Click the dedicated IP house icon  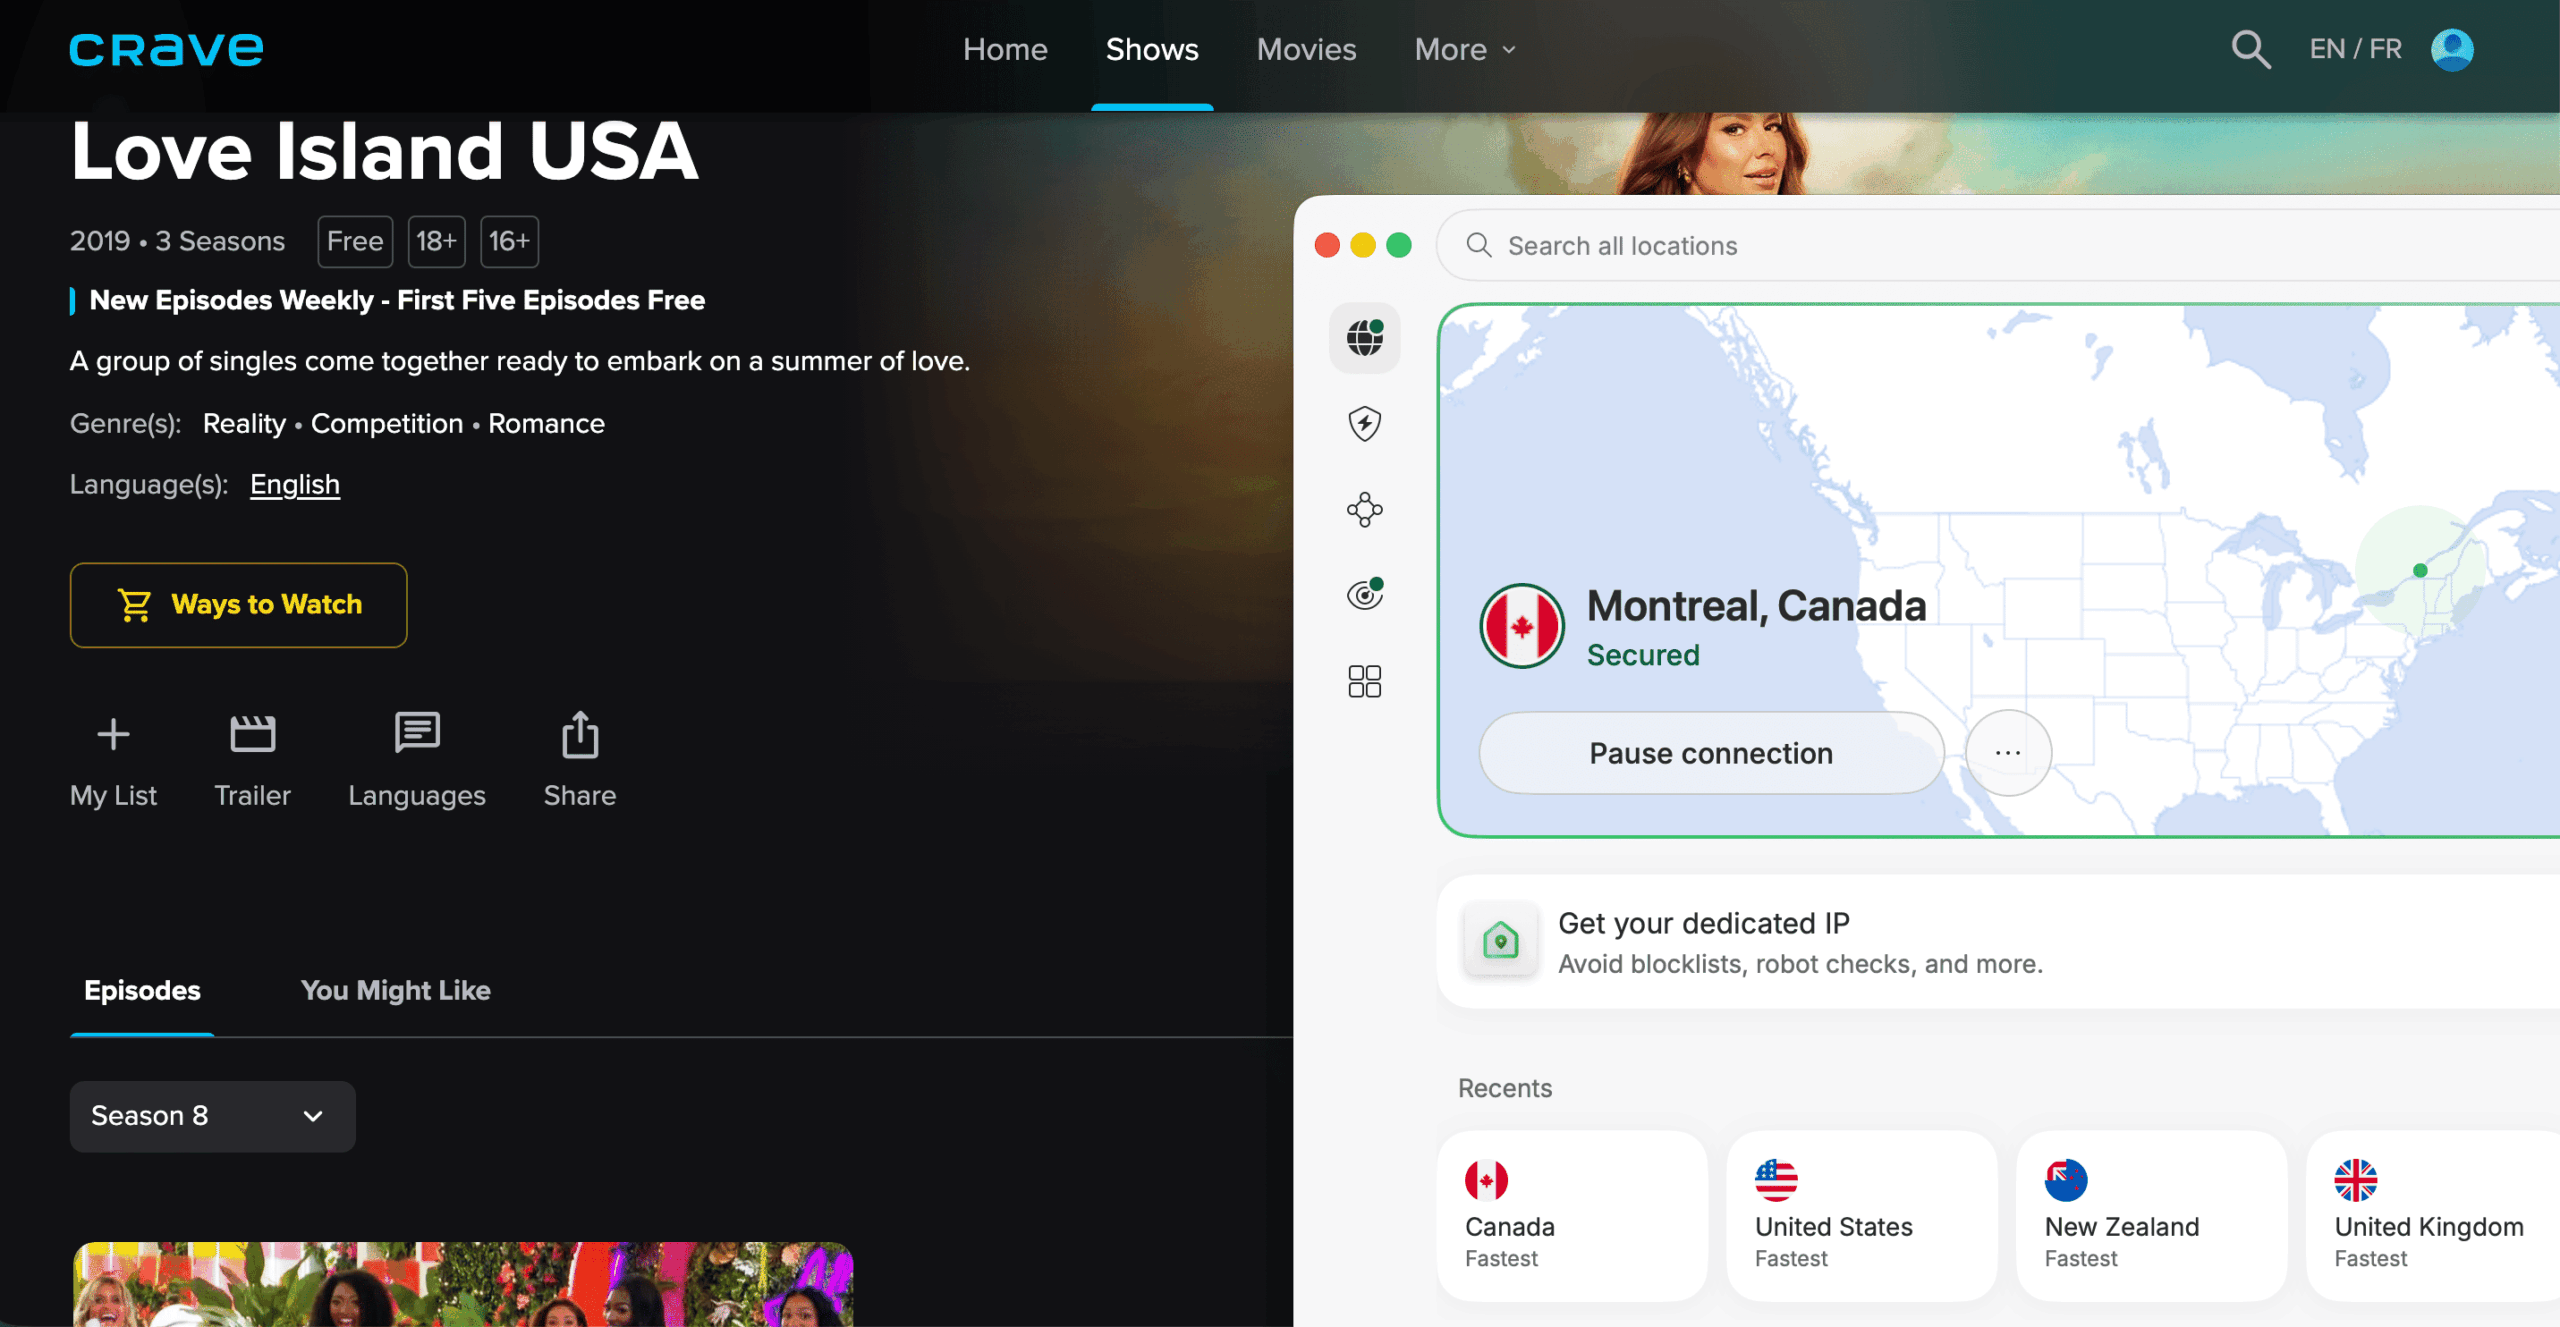[x=1500, y=940]
